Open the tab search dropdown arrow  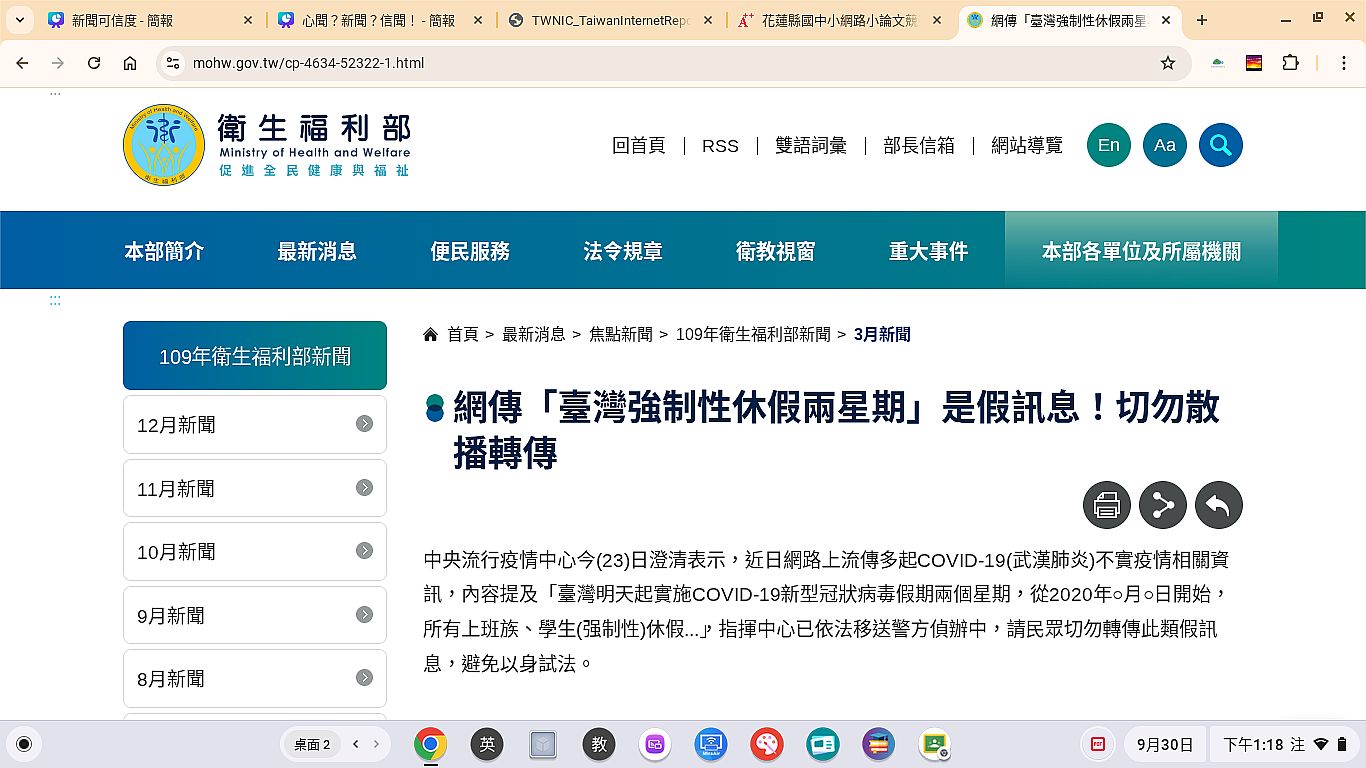click(19, 20)
